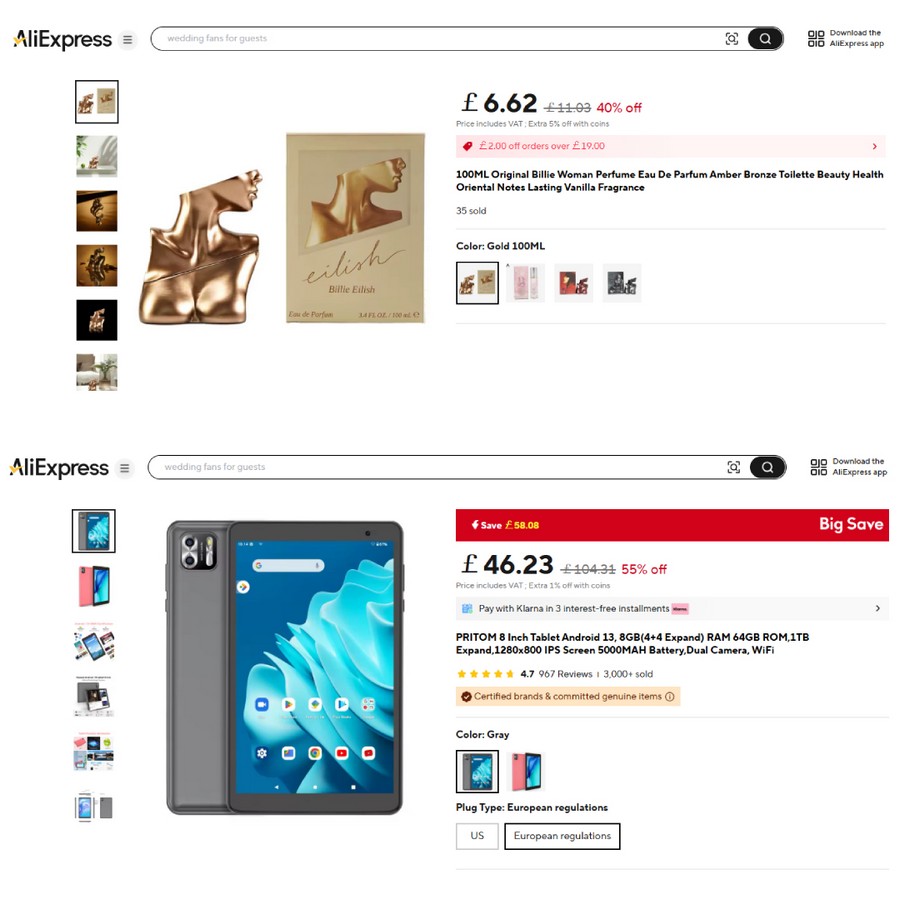Open the 967 Reviews link
The image size is (900, 900).
point(565,674)
